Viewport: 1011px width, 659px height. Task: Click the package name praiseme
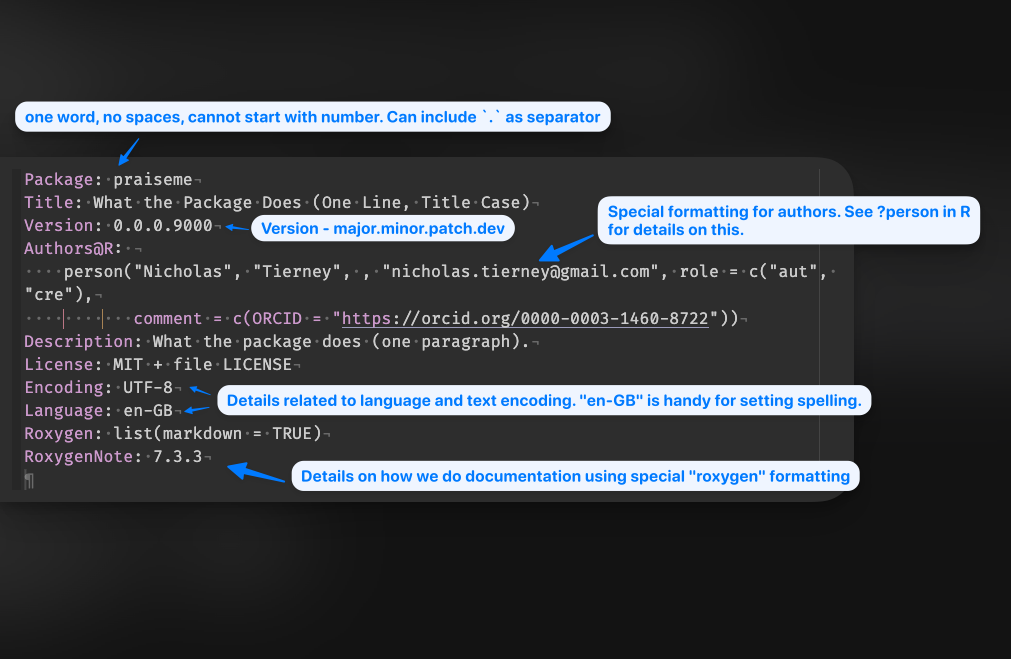click(153, 179)
